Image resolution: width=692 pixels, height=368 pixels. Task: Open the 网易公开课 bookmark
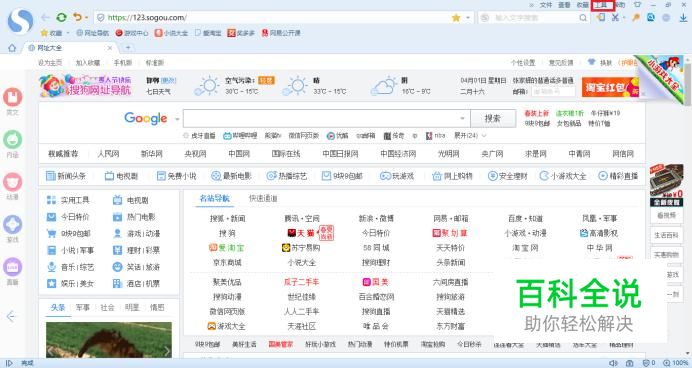point(281,33)
